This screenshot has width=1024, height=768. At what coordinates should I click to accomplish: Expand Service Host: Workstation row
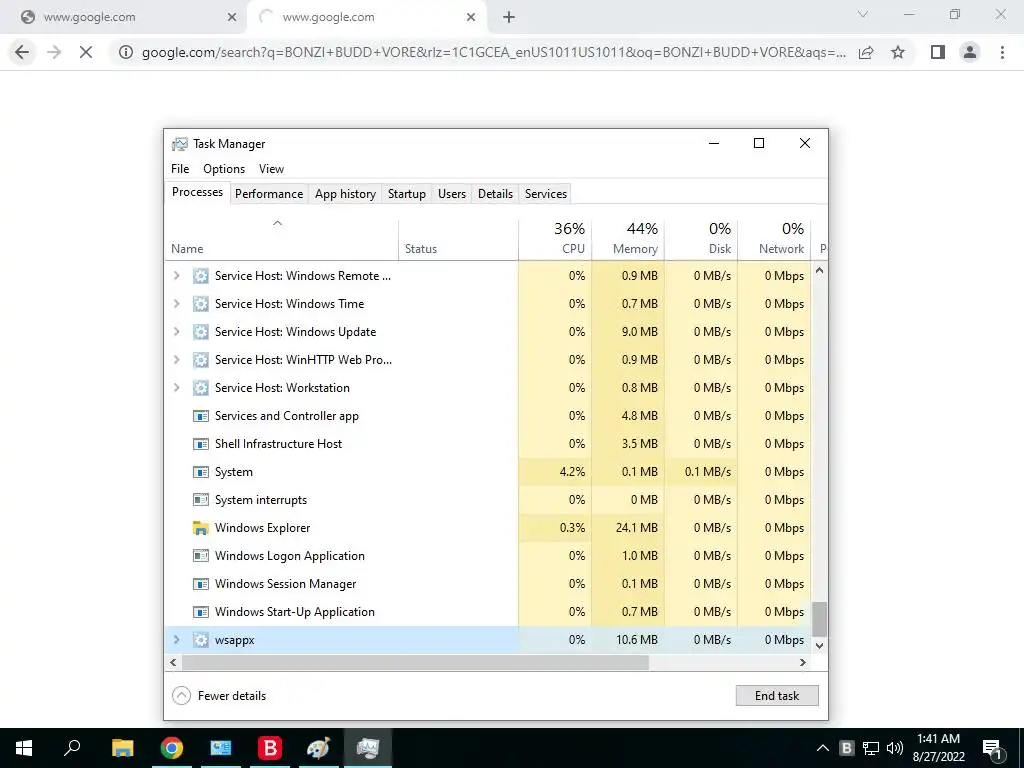coord(176,388)
